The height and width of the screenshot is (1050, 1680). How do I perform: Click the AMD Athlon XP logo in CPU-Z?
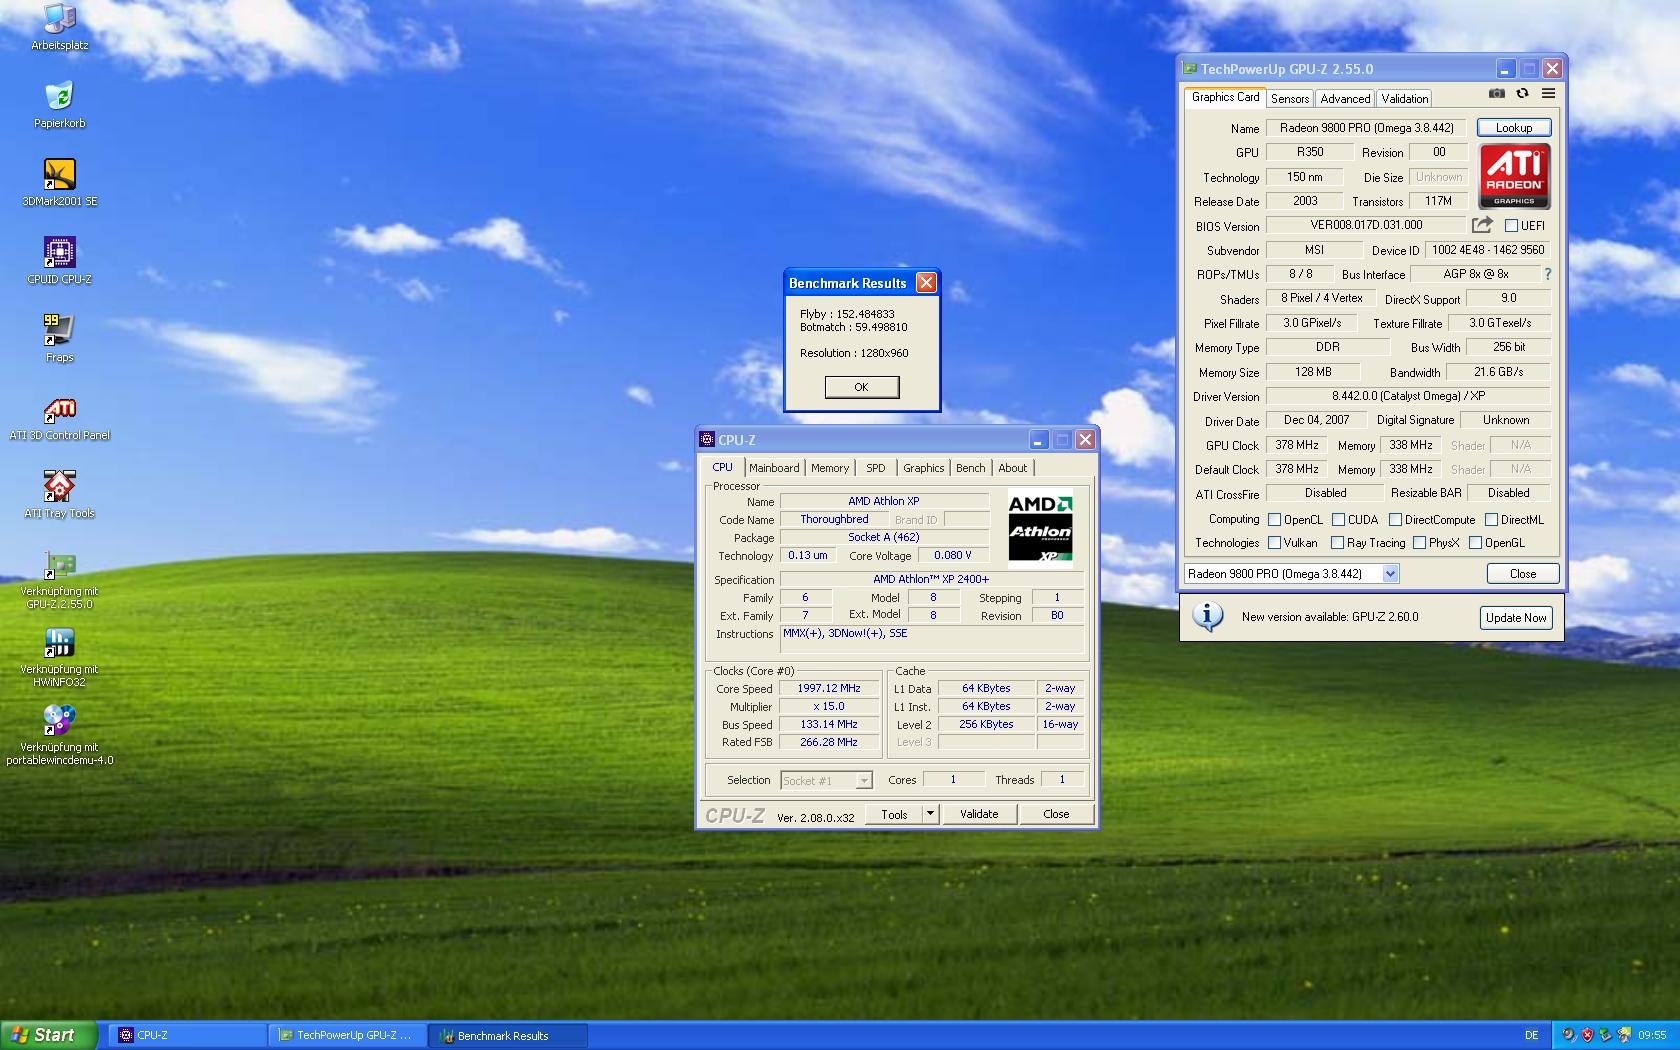(1040, 528)
